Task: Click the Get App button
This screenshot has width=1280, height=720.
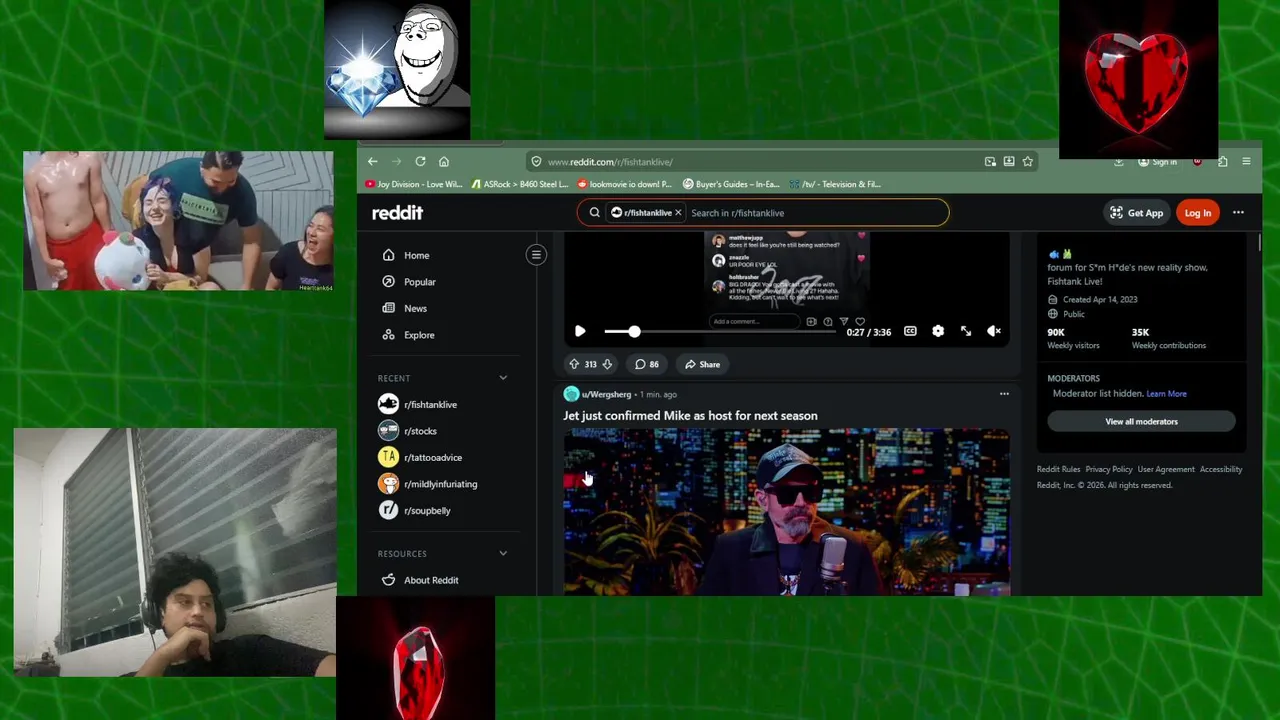Action: pos(1137,212)
